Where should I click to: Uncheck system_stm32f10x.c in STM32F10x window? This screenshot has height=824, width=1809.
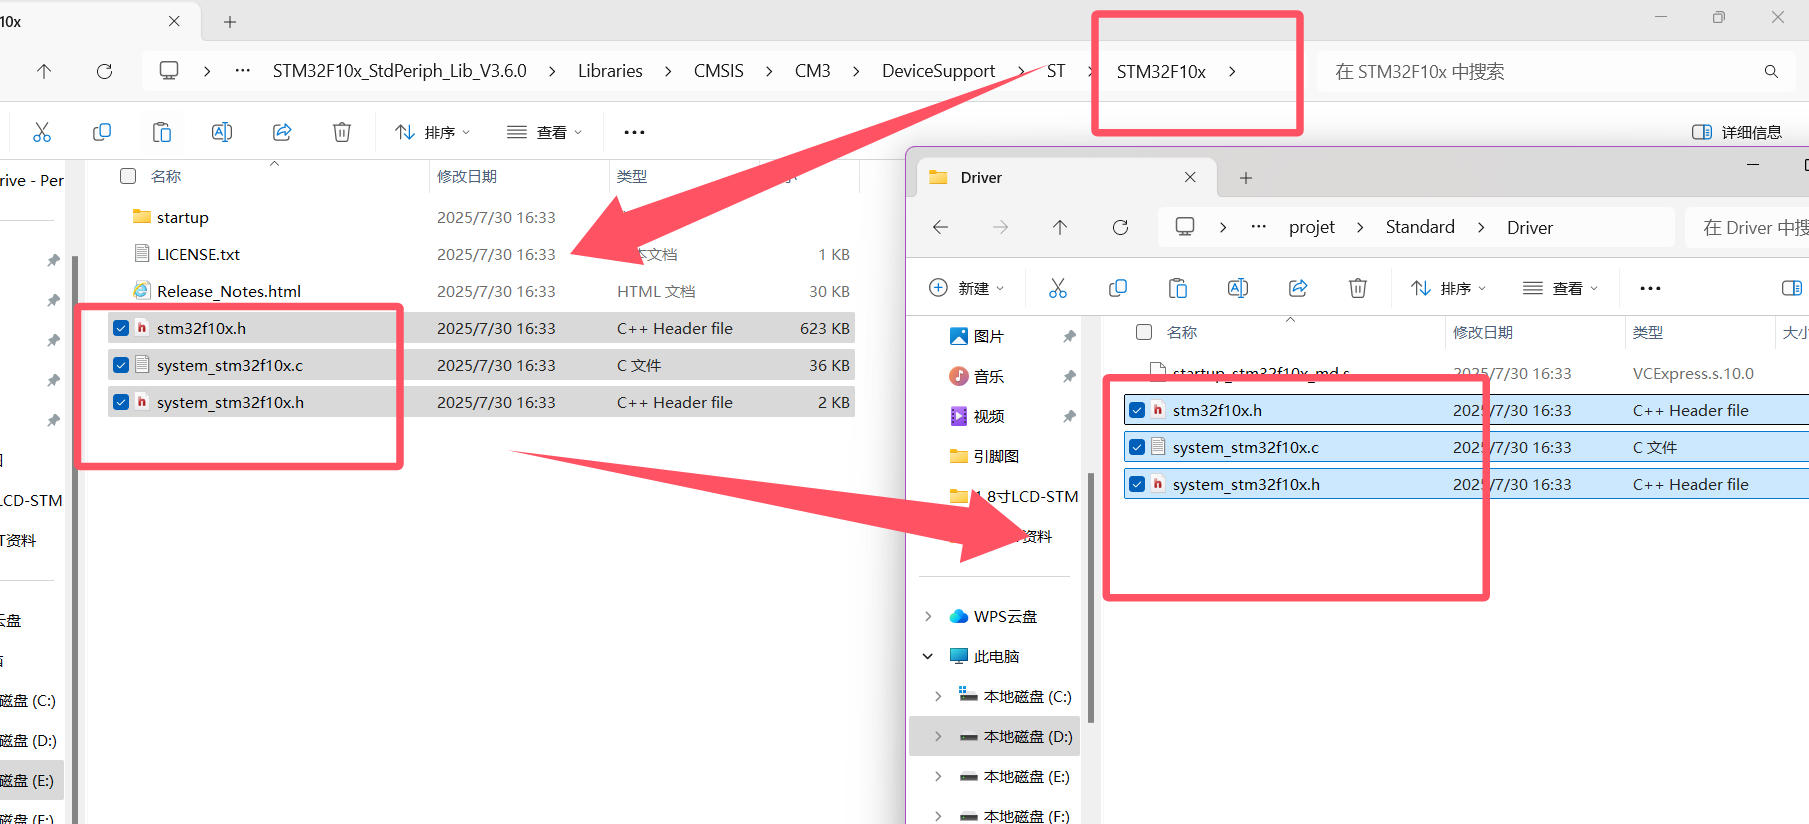121,365
